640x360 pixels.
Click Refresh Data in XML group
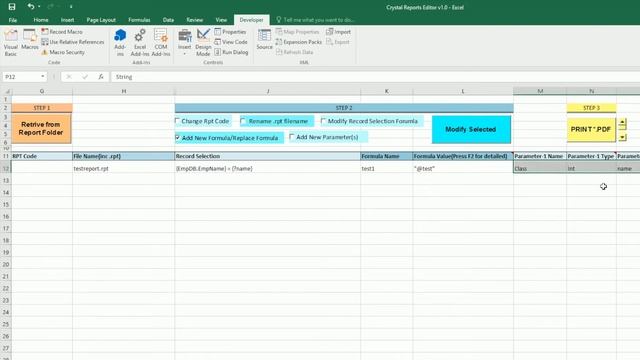coord(295,52)
